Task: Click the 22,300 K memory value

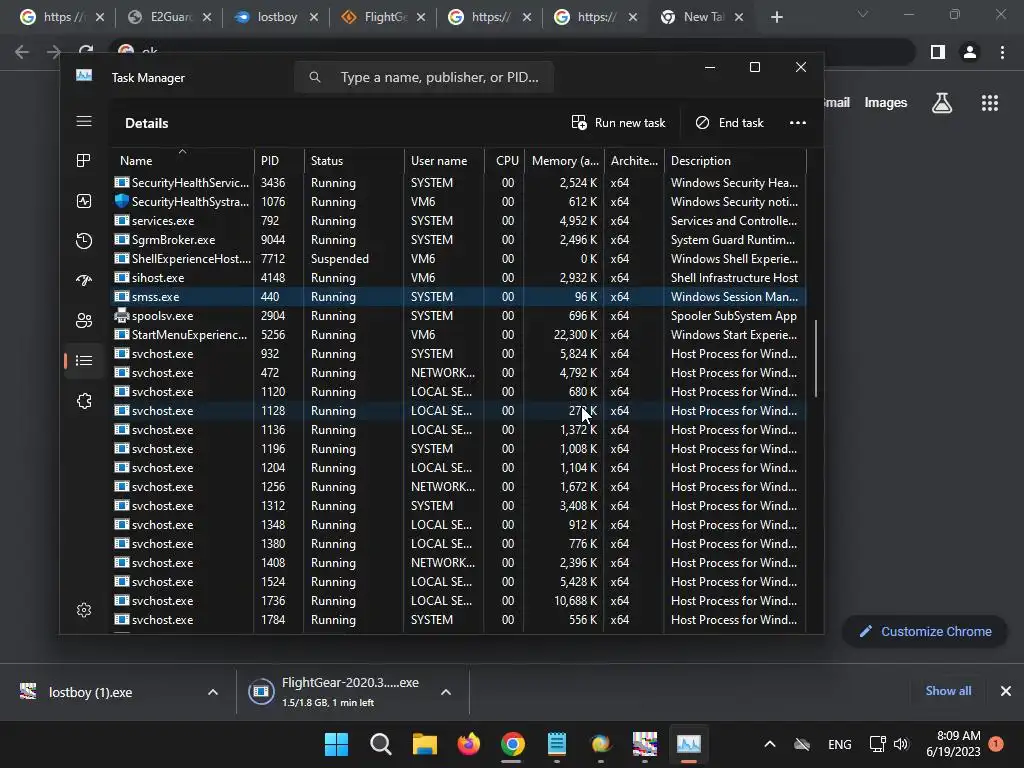Action: [575, 334]
